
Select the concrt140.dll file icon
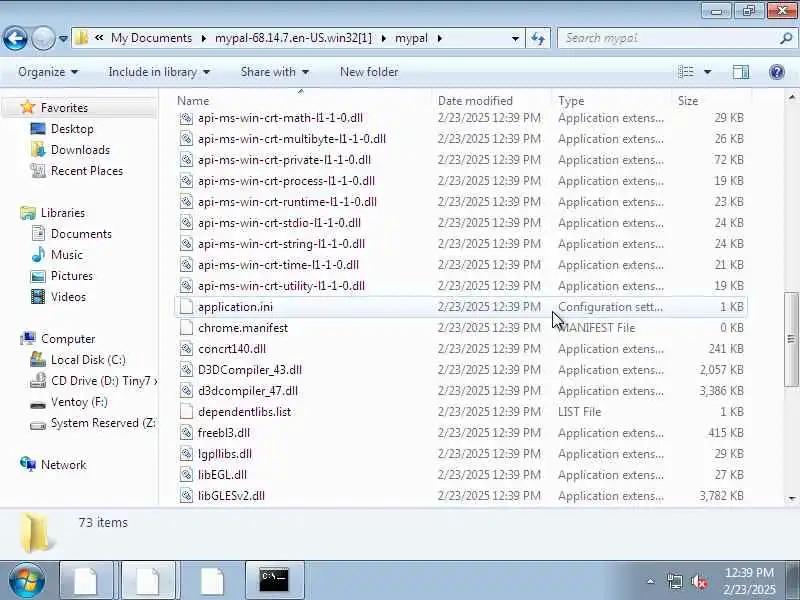[187, 348]
